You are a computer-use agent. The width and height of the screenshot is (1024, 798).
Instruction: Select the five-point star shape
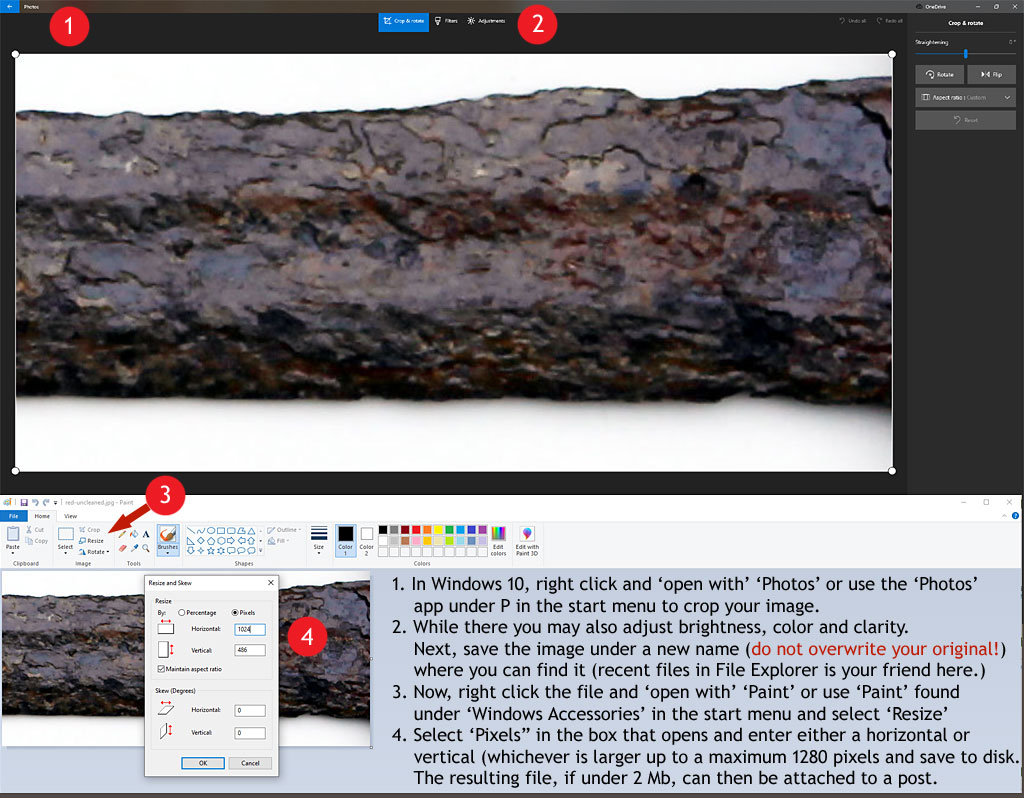(211, 551)
